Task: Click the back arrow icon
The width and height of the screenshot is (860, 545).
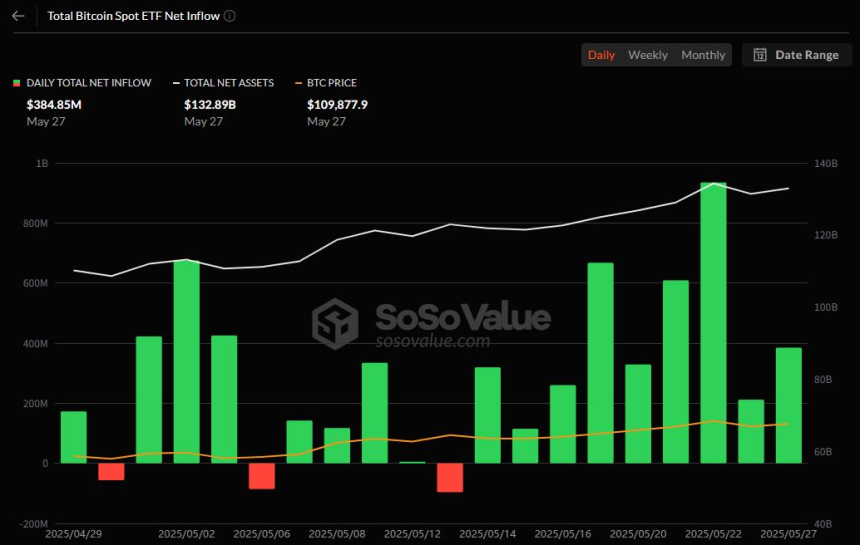Action: click(18, 16)
